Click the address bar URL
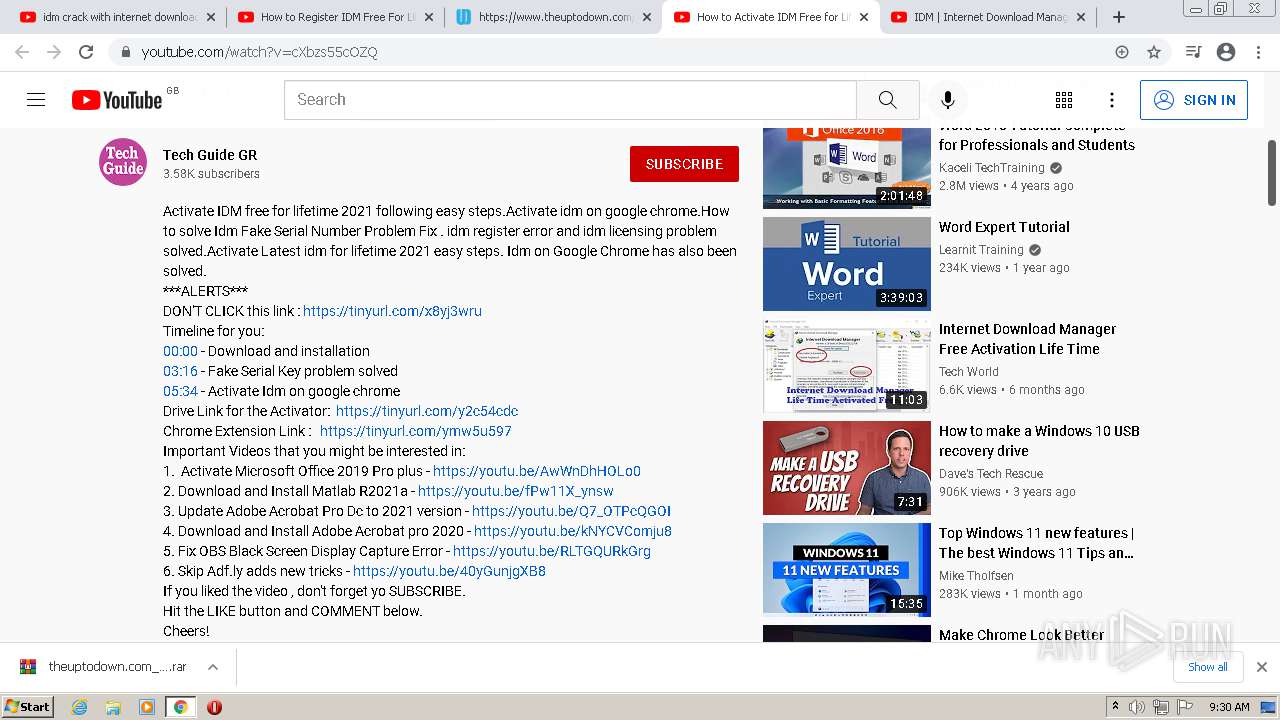The image size is (1280, 720). point(260,52)
